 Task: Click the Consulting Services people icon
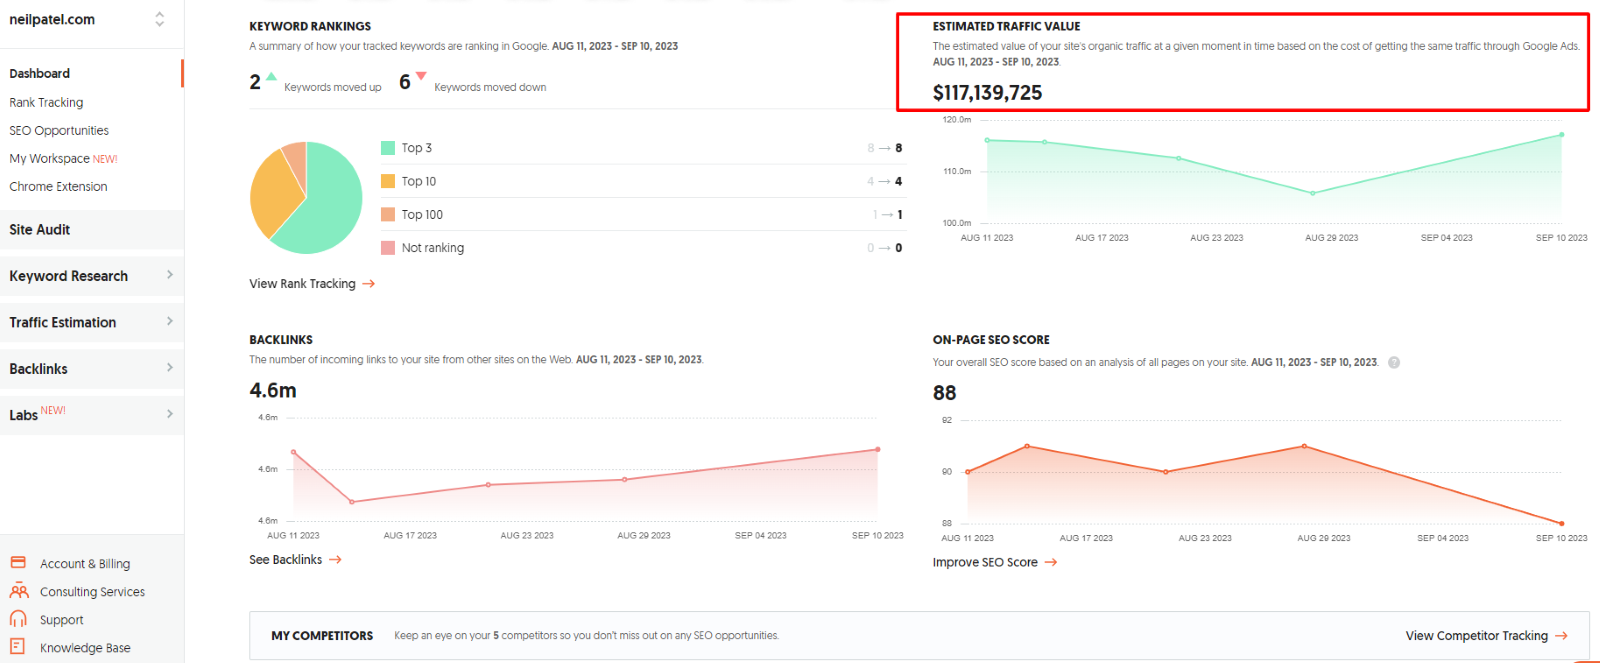click(18, 591)
